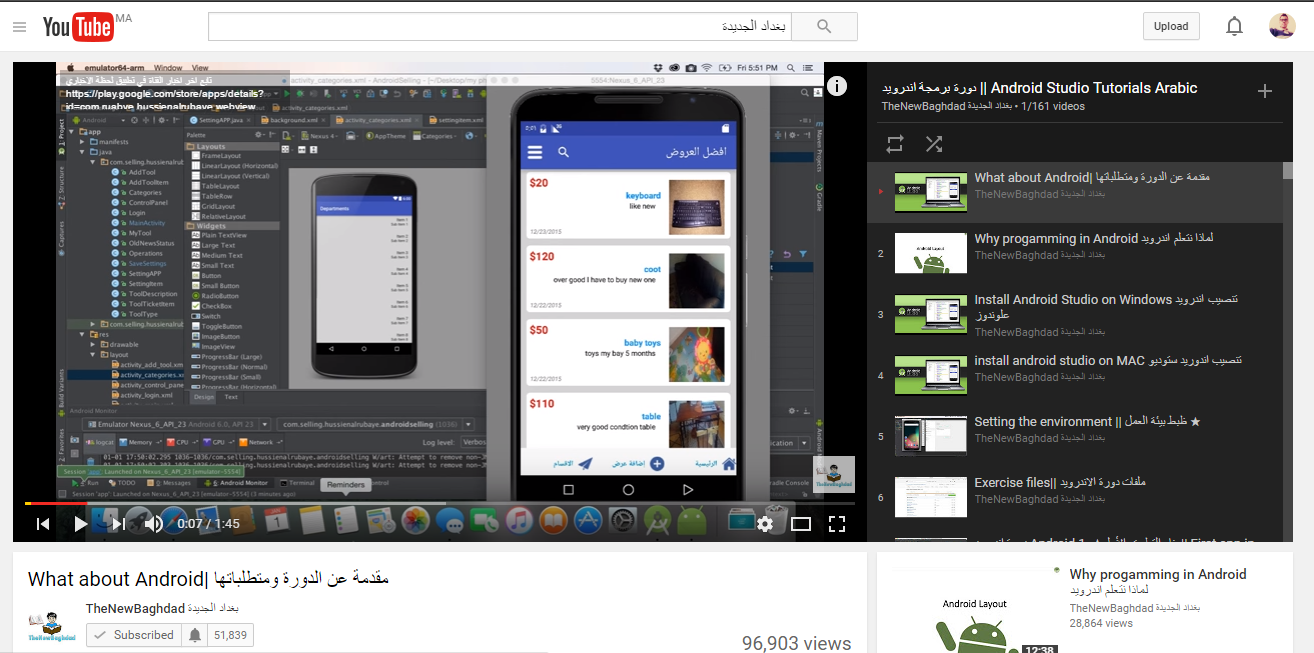Screen dimensions: 1314x653
Task: Toggle repeat playlist
Action: click(895, 144)
